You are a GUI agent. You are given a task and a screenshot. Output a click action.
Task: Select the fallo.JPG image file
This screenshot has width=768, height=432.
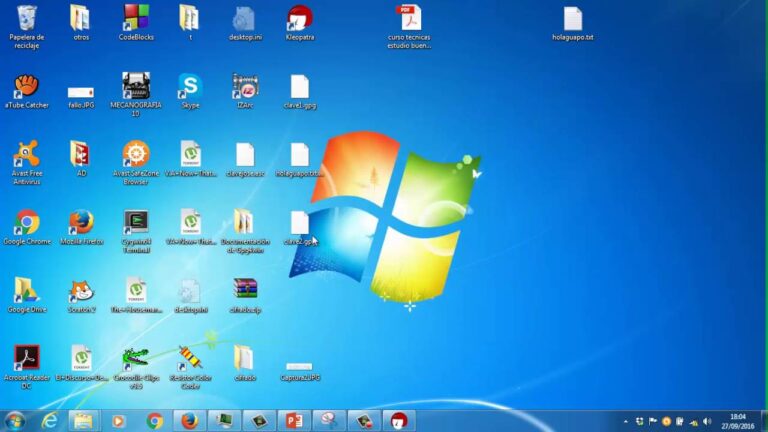(x=81, y=96)
